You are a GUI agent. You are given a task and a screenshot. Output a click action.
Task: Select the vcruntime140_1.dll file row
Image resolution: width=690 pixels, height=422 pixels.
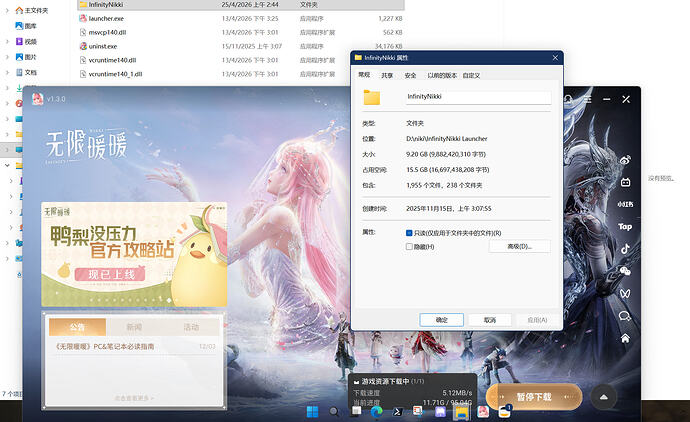point(241,74)
